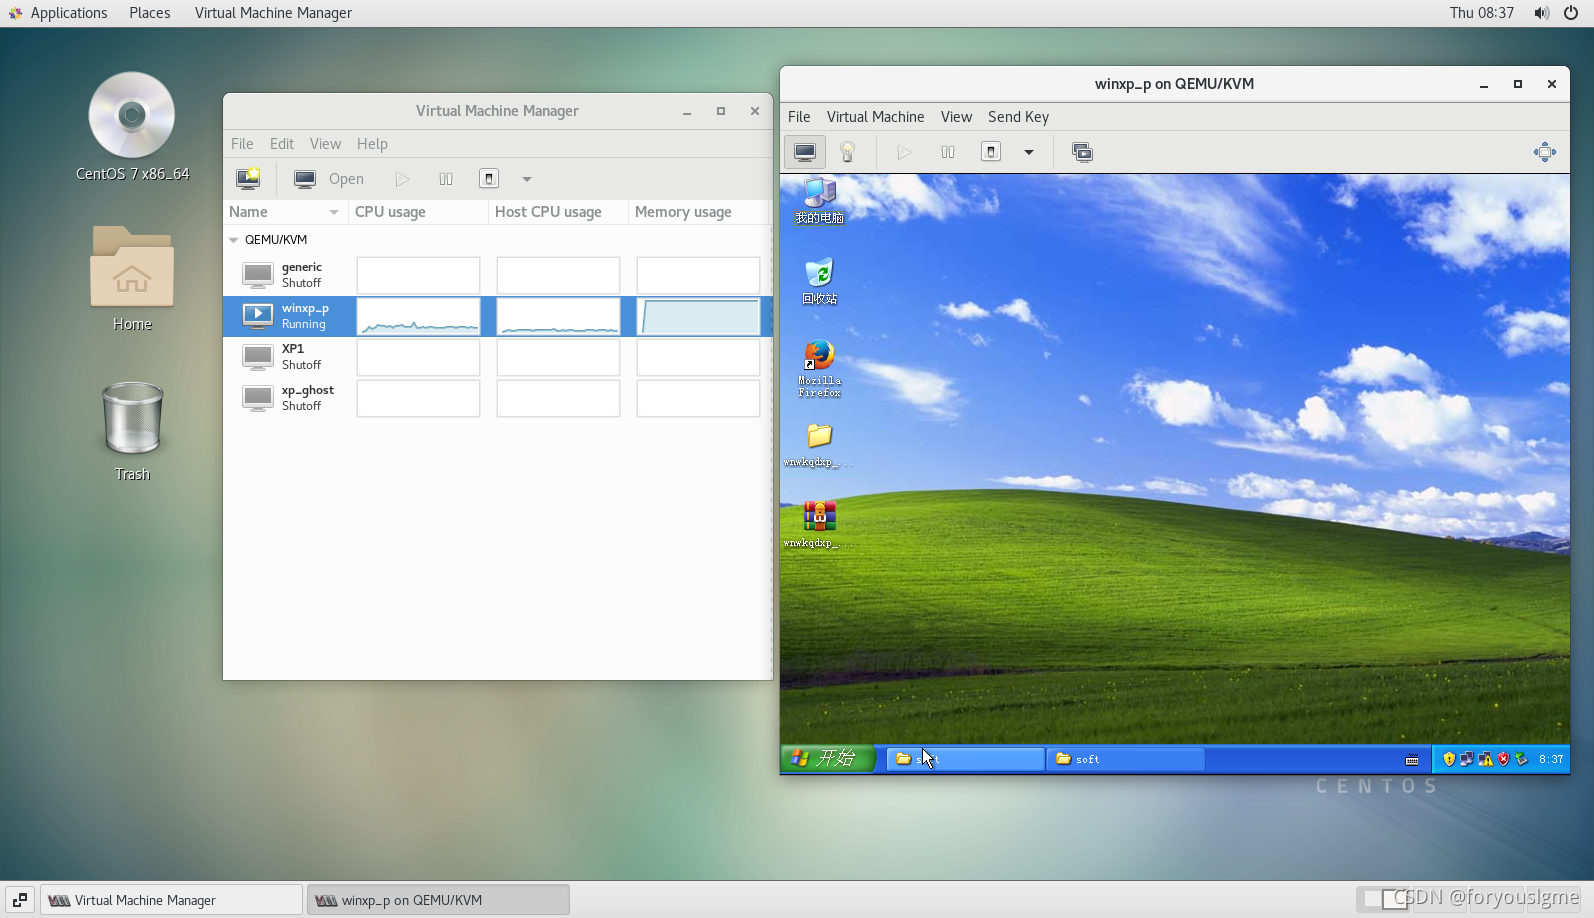Collapse the QEMU/KVM connection tree
The height and width of the screenshot is (918, 1594).
[234, 240]
